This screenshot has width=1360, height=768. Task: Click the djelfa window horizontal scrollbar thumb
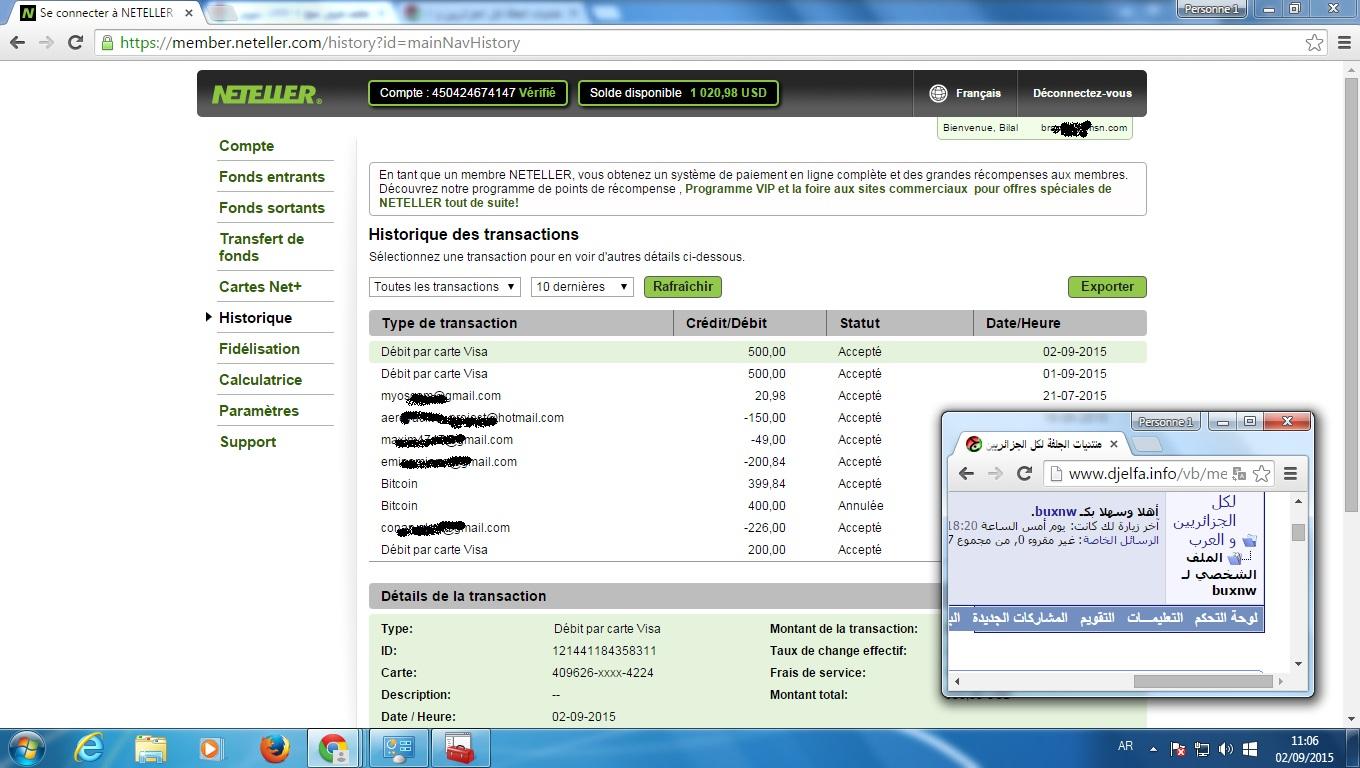[x=1203, y=681]
